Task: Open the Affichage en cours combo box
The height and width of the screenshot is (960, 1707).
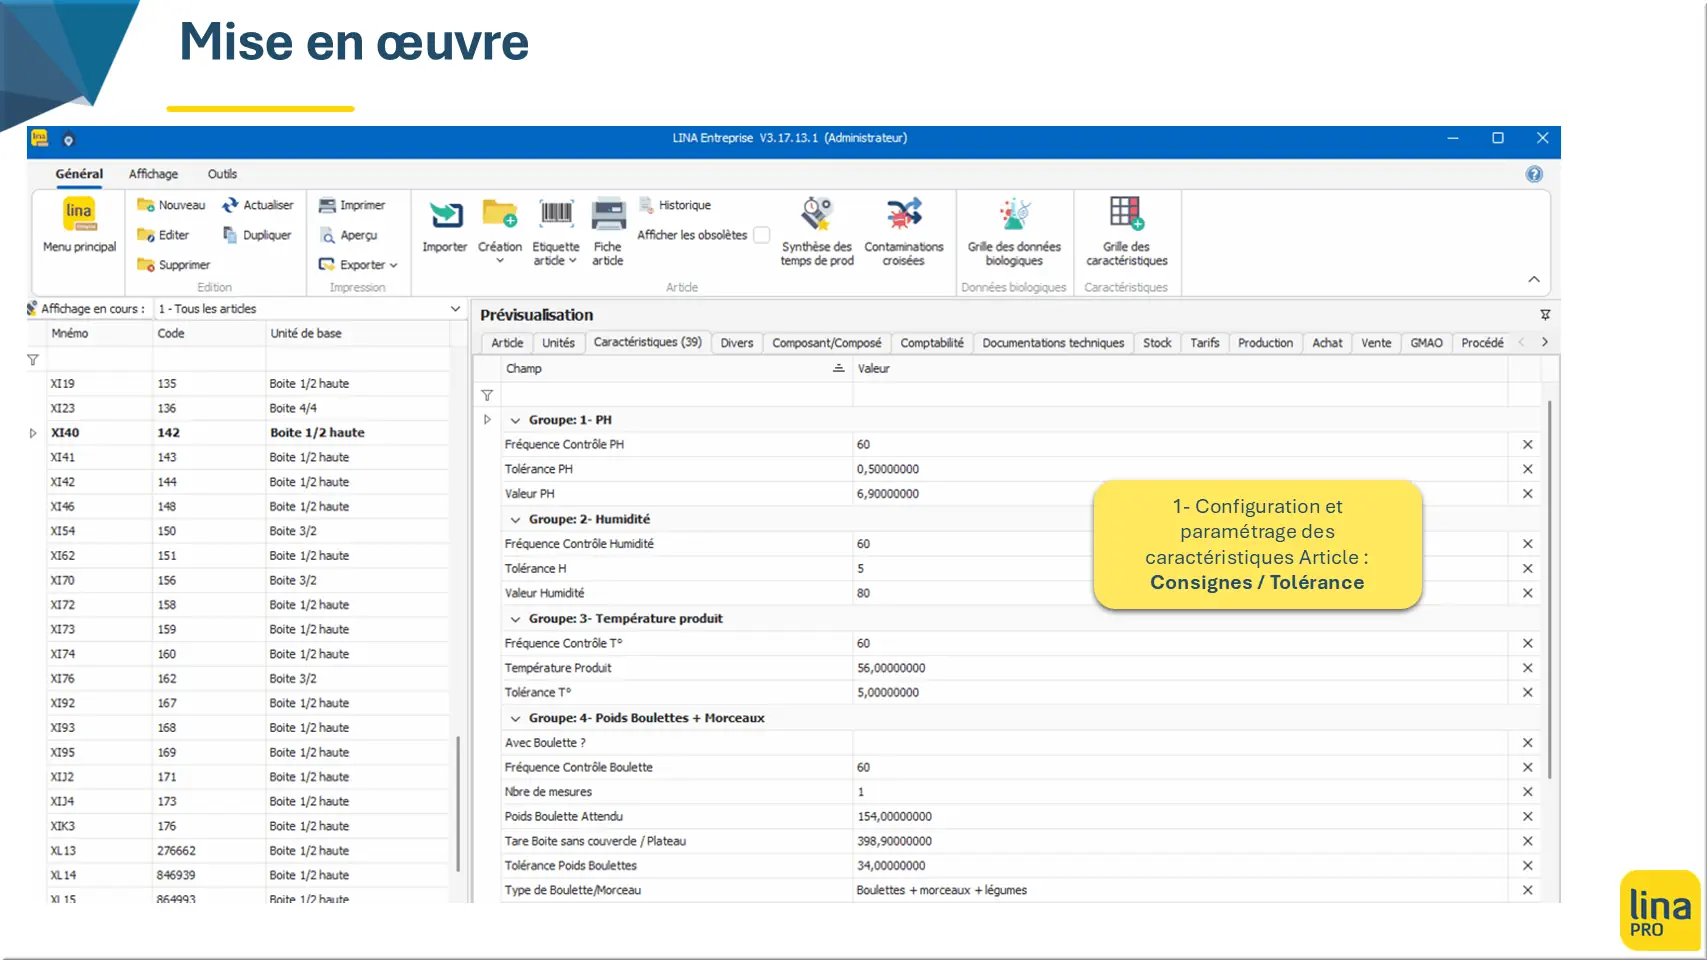Action: point(309,309)
